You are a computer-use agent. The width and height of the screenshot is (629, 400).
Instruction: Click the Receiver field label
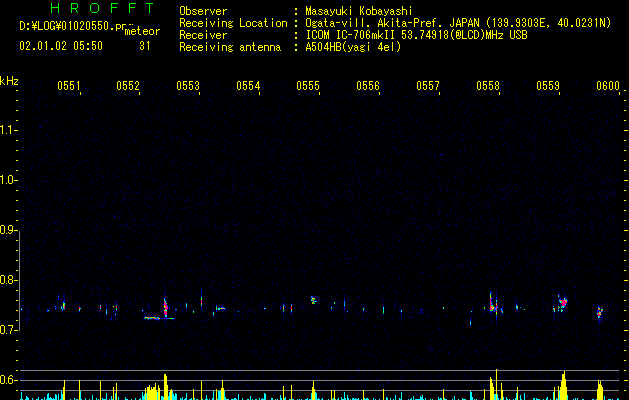click(203, 35)
